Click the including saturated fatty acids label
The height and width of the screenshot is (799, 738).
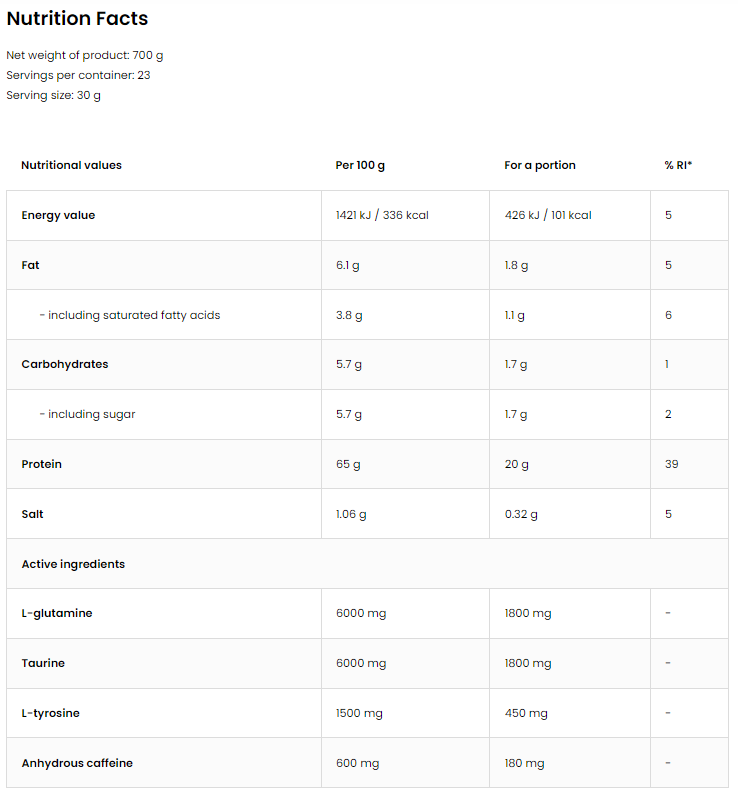pyautogui.click(x=130, y=315)
